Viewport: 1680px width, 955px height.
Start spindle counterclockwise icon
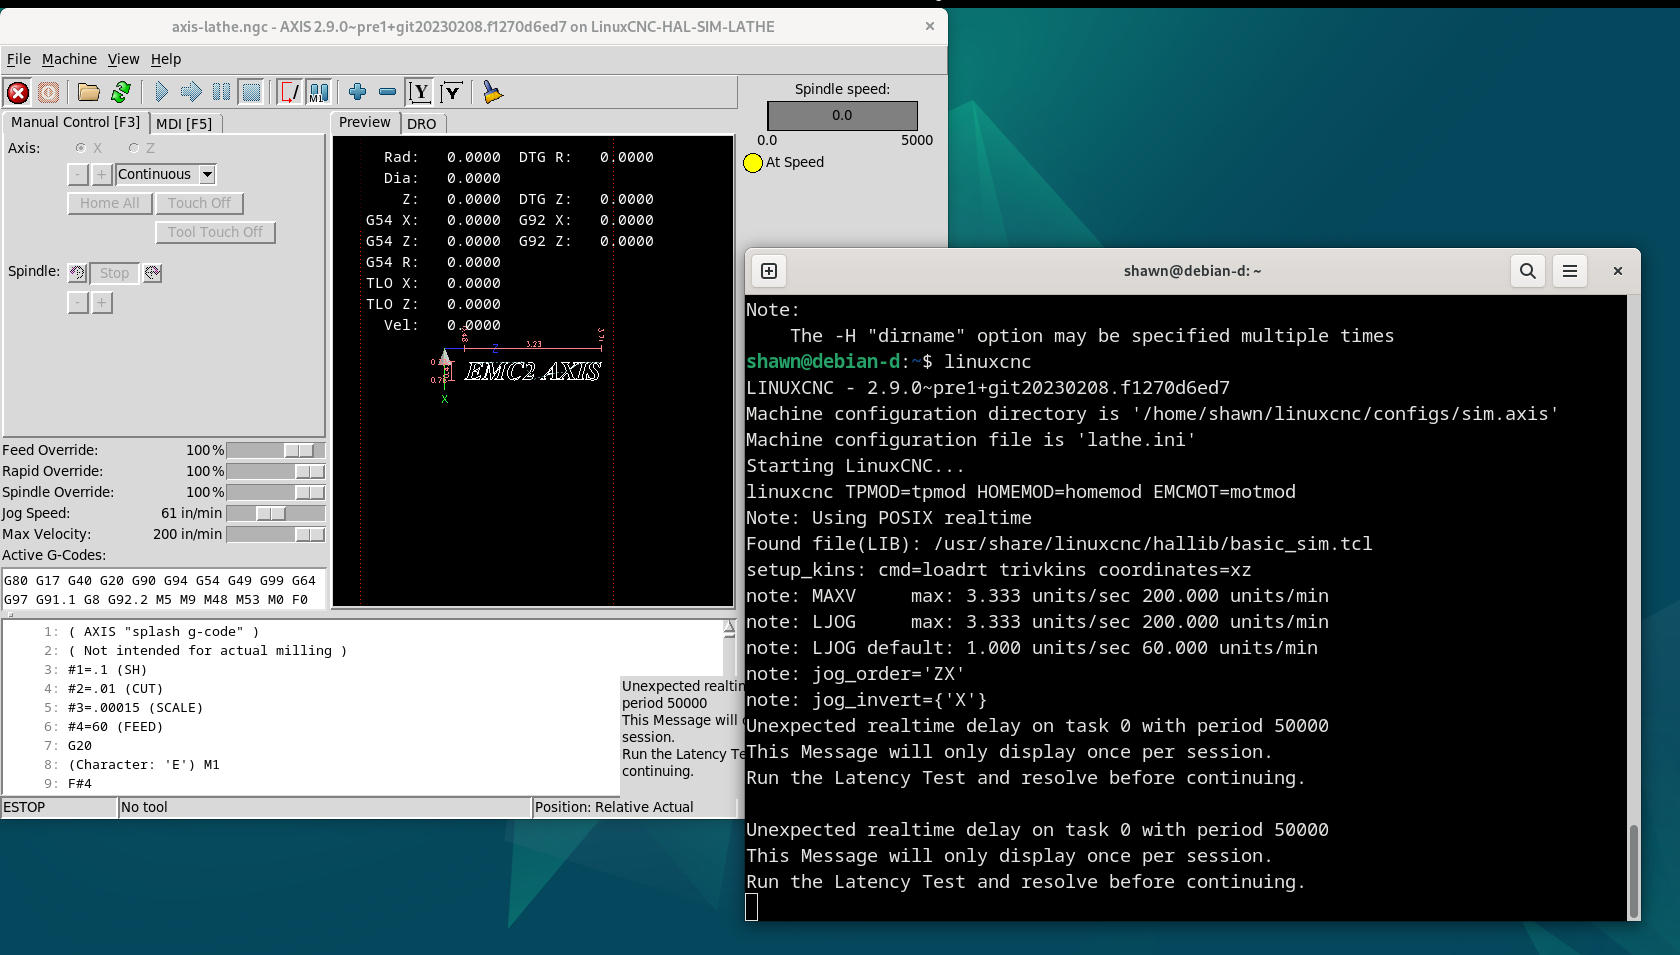pos(78,273)
